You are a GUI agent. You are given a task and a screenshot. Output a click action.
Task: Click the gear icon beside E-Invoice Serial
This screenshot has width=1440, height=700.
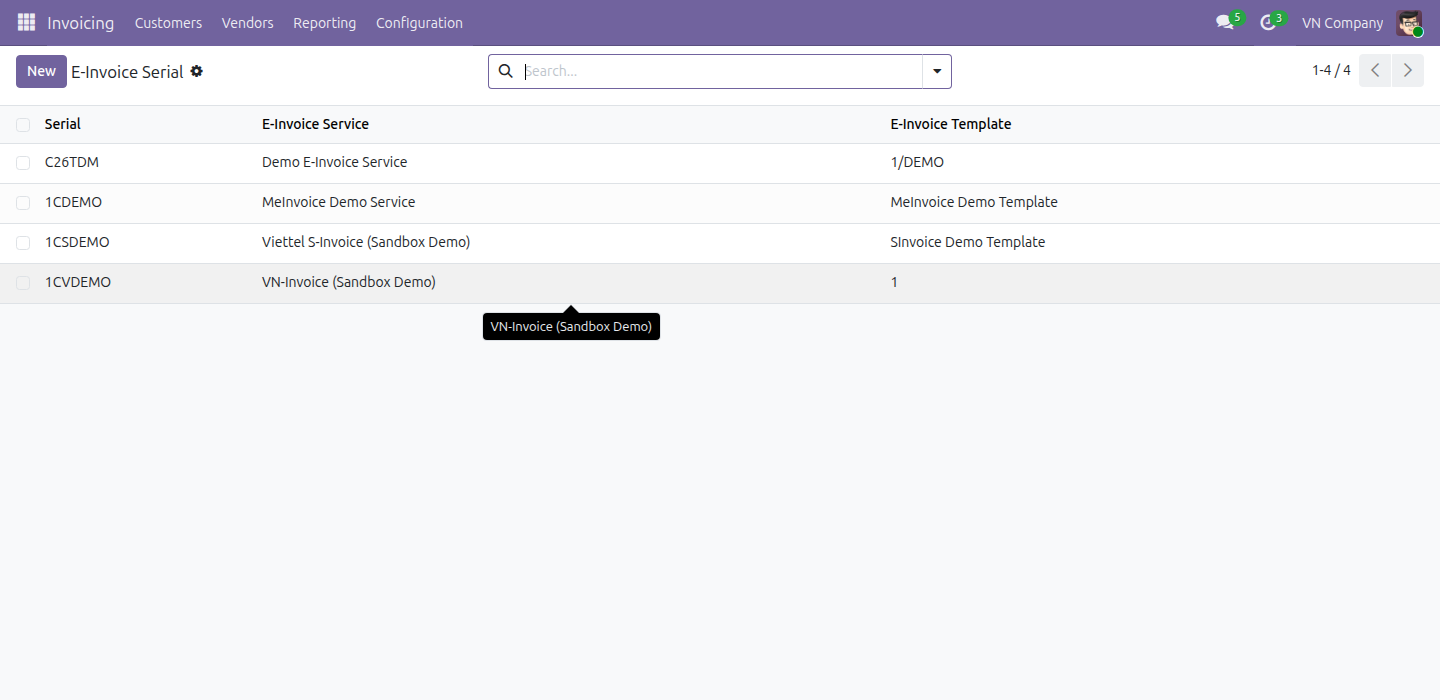pyautogui.click(x=197, y=71)
